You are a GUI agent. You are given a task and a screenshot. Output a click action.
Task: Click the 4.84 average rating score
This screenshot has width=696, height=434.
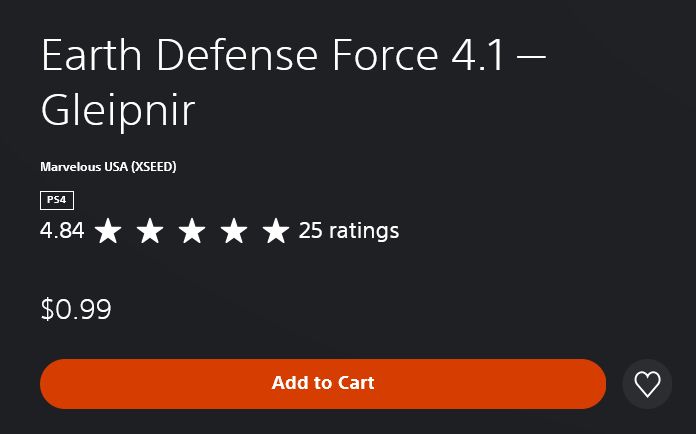[x=62, y=231]
